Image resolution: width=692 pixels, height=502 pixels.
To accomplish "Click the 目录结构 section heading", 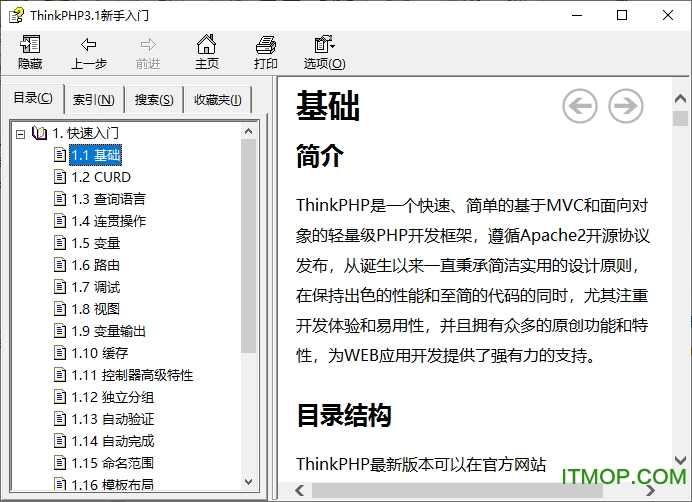I will click(x=344, y=415).
